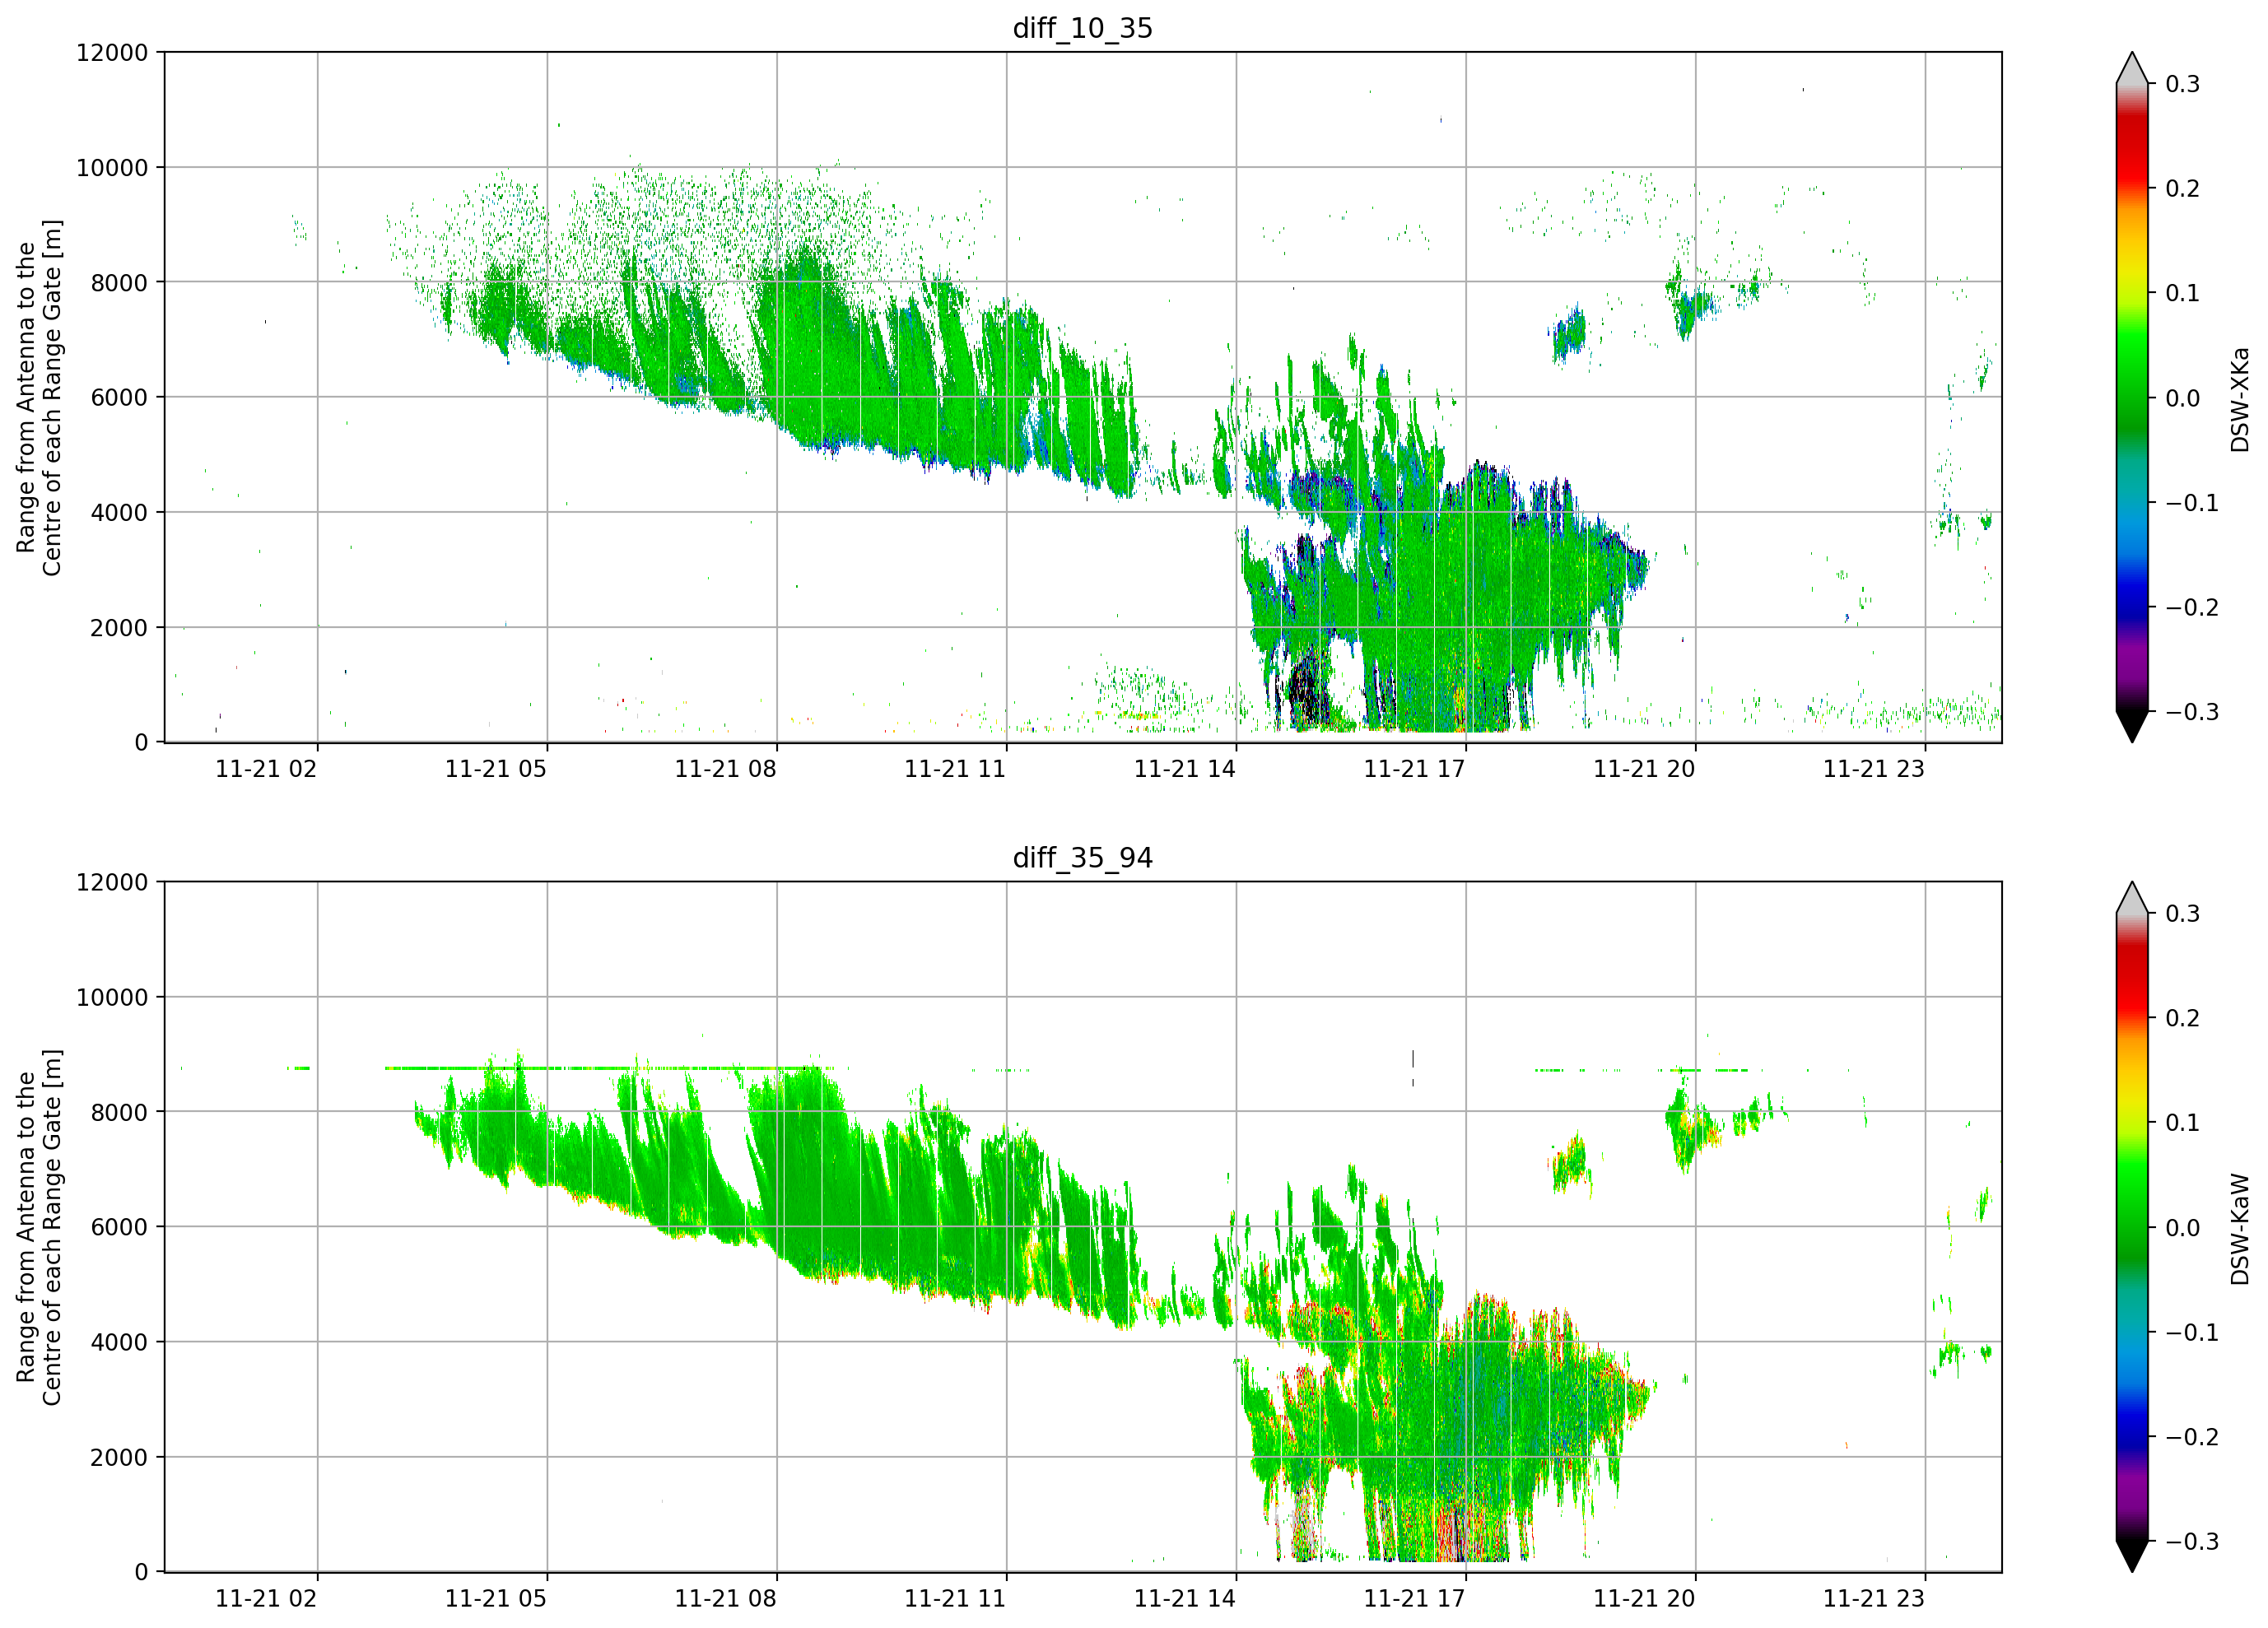The width and height of the screenshot is (2268, 1628).
Task: Click the 12000 tick label on diff_35_94
Action: tap(112, 883)
